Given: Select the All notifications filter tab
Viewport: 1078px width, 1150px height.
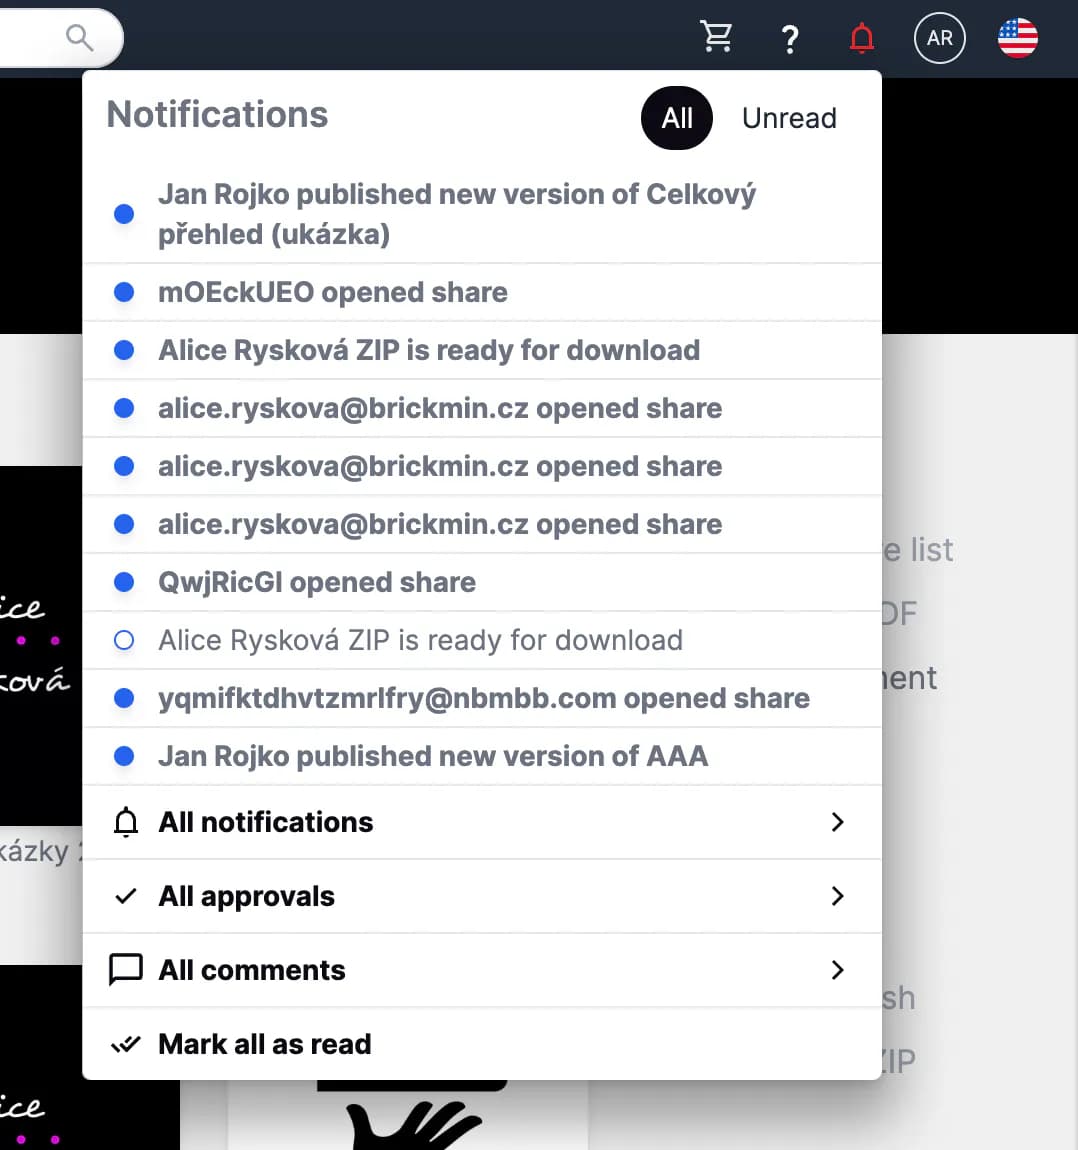Looking at the screenshot, I should (676, 118).
